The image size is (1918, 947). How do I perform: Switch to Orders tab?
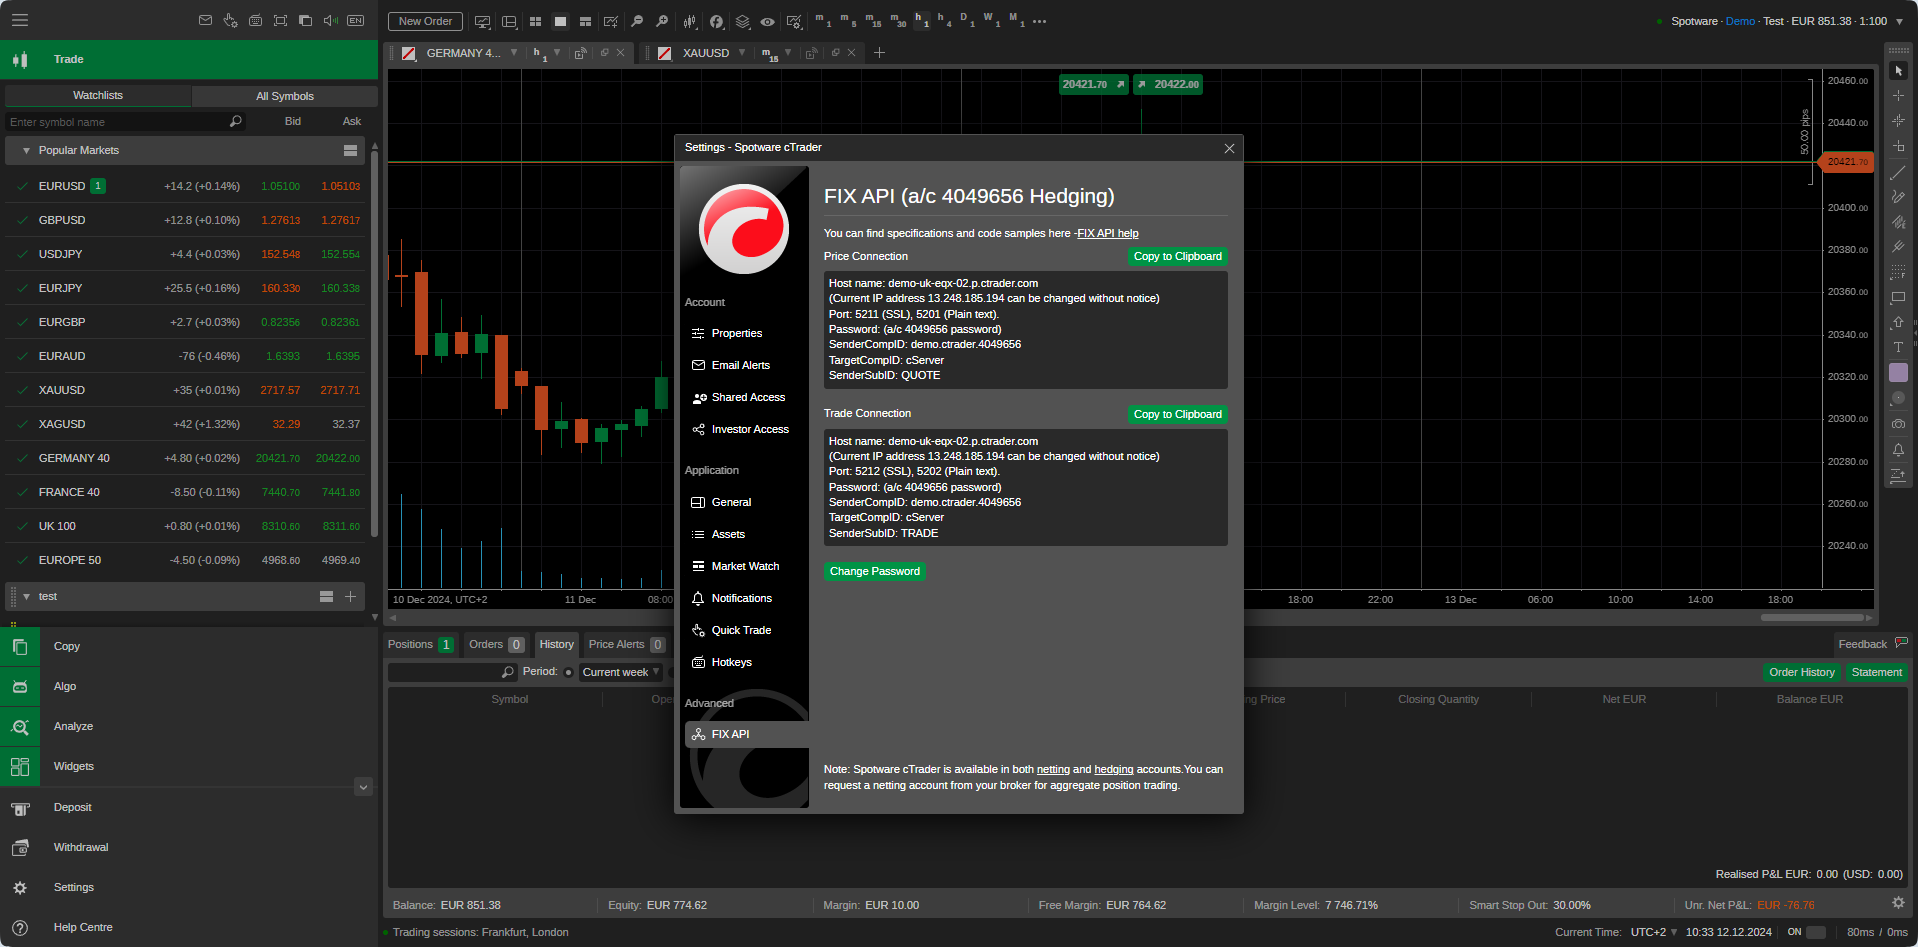(496, 644)
